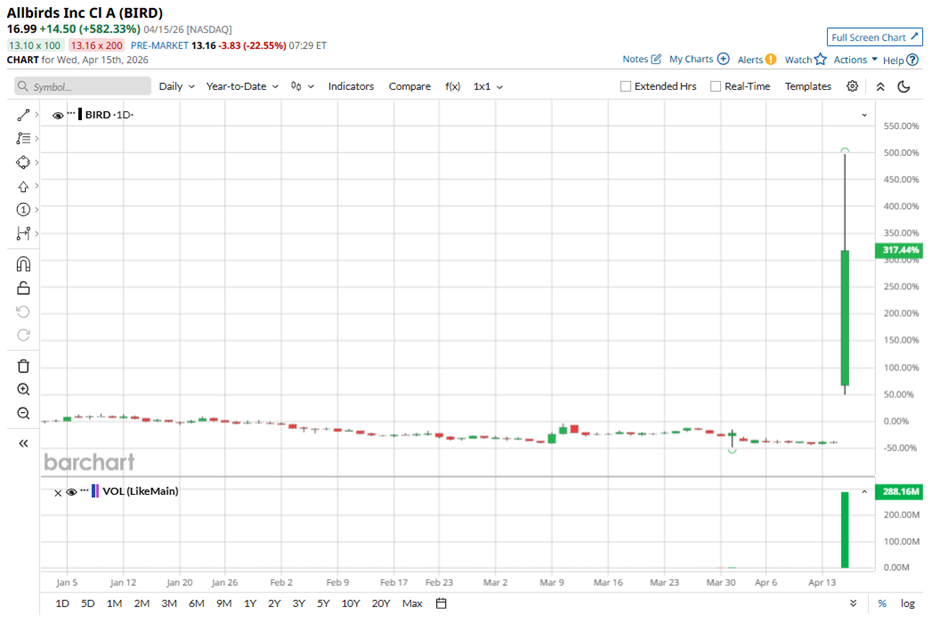Open the Templates menu
This screenshot has width=940, height=623.
pyautogui.click(x=808, y=86)
